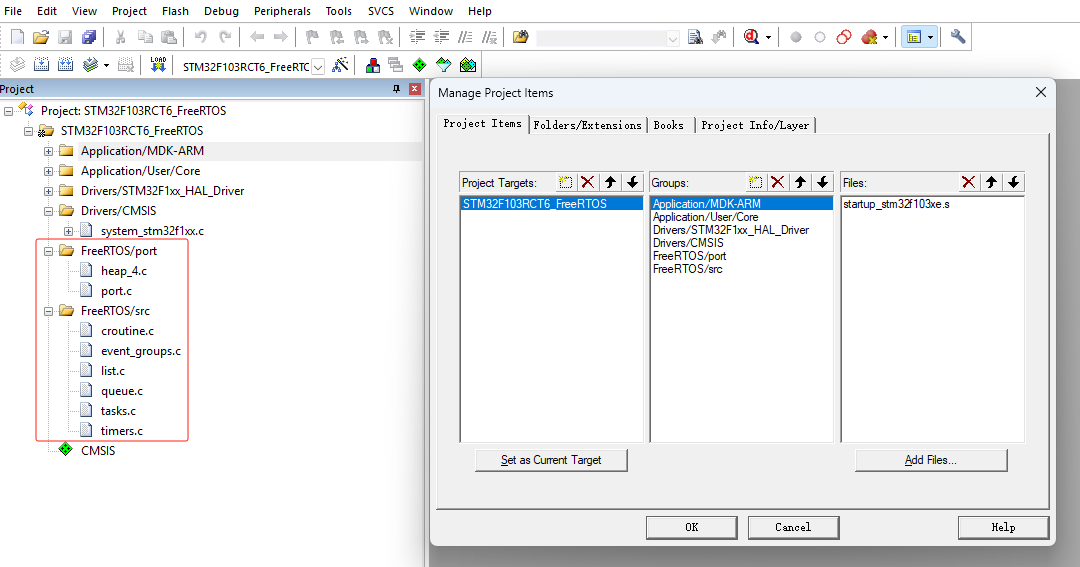Move selected file down arrow

click(x=1013, y=183)
